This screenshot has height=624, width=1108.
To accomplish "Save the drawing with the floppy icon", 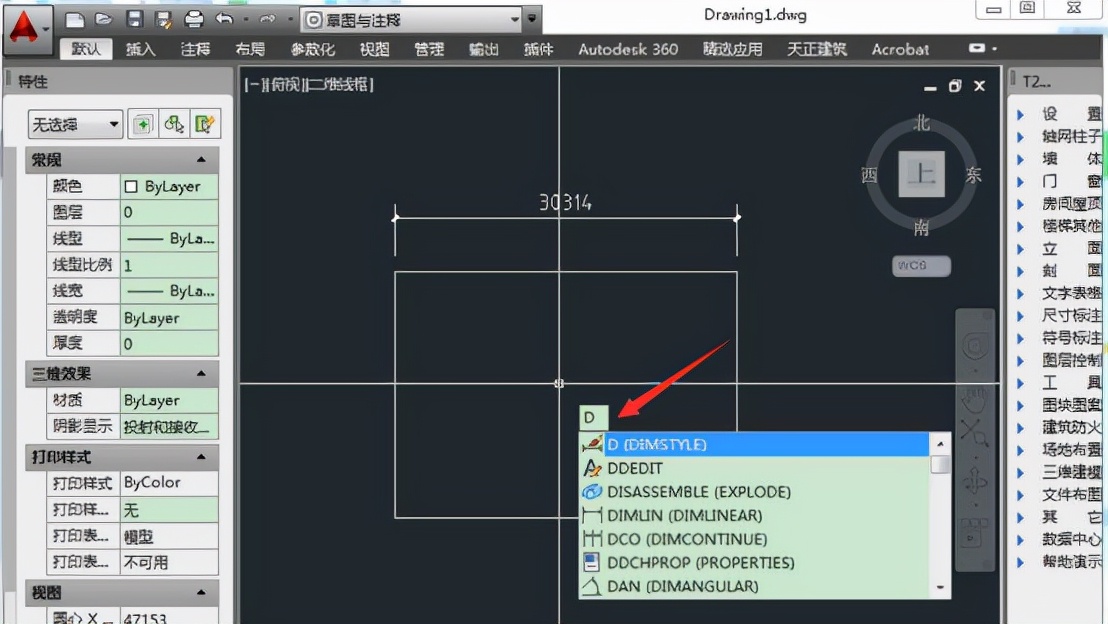I will pos(134,20).
